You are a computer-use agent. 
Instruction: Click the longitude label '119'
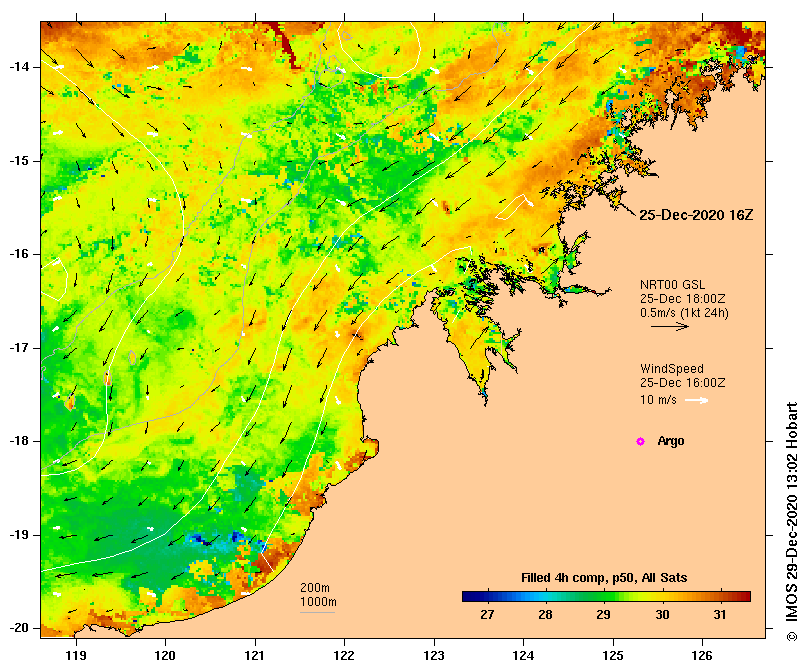point(76,655)
